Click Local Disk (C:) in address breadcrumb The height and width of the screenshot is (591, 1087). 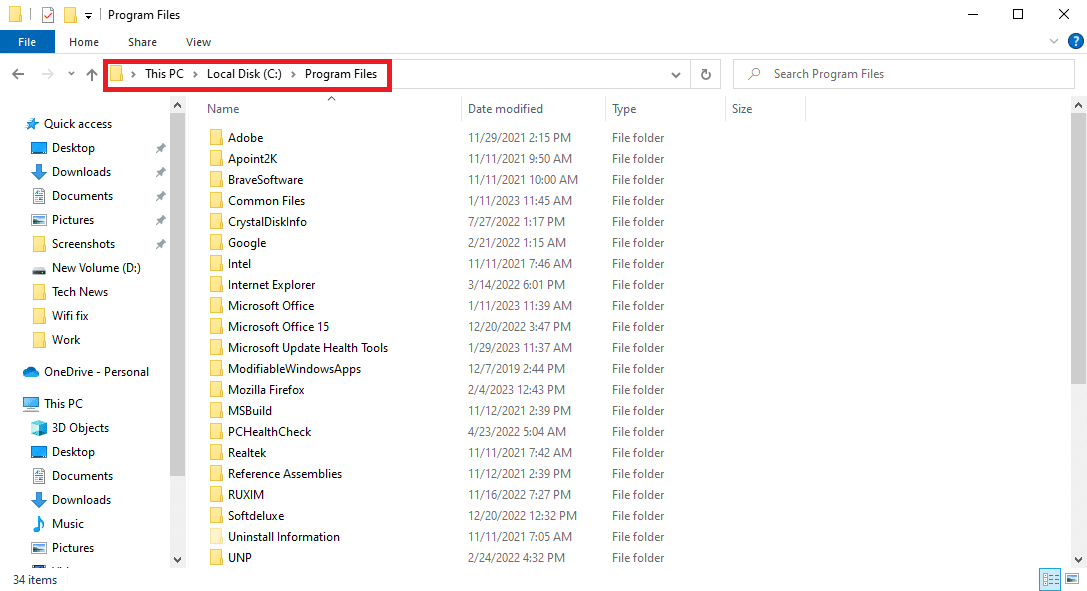click(x=244, y=74)
